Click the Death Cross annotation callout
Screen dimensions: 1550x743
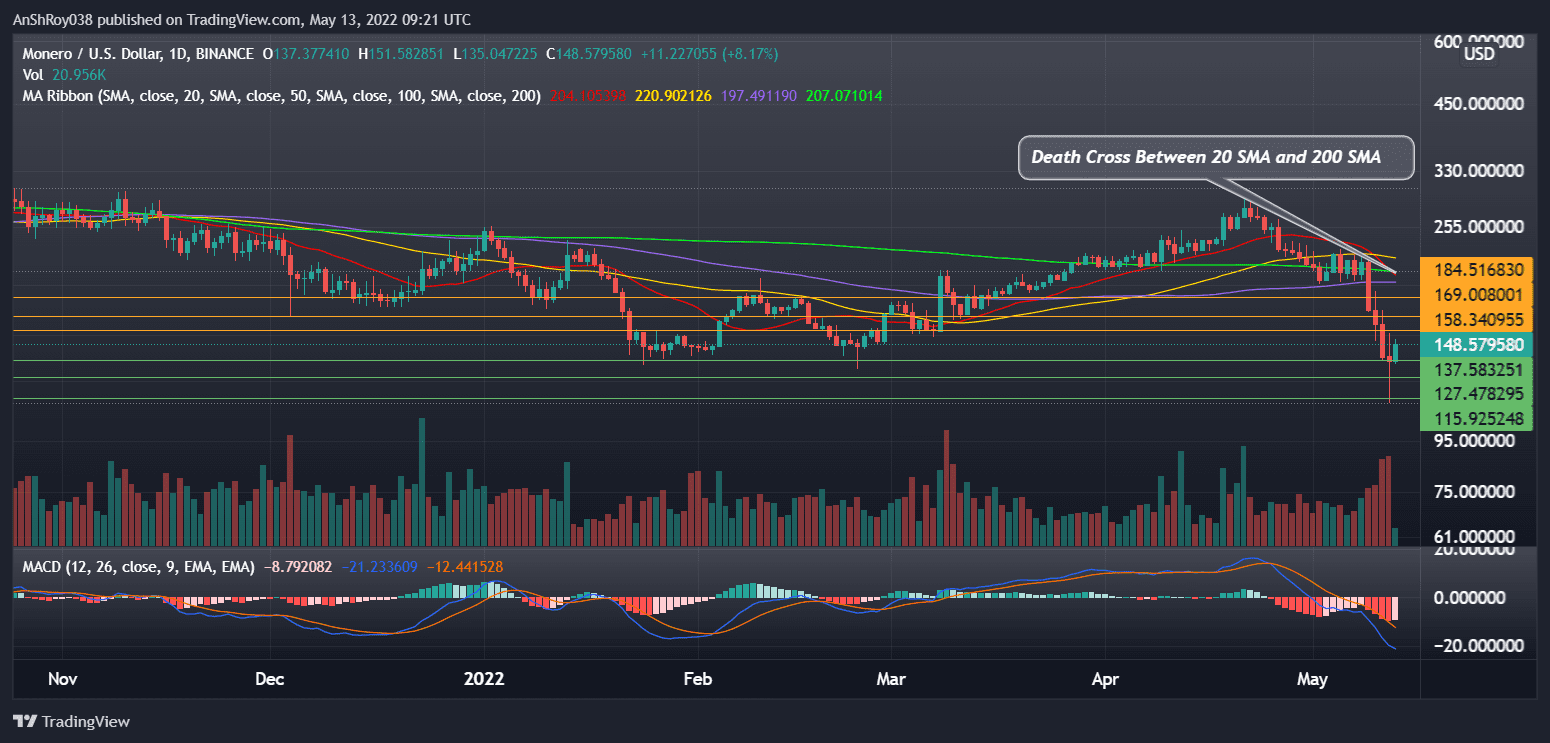(x=1215, y=157)
